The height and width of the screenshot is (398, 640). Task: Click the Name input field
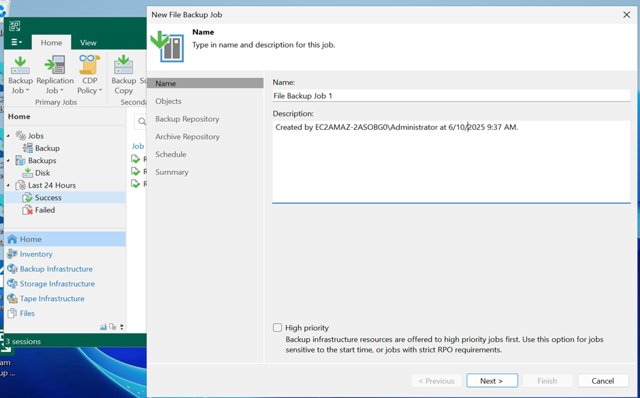coord(451,96)
